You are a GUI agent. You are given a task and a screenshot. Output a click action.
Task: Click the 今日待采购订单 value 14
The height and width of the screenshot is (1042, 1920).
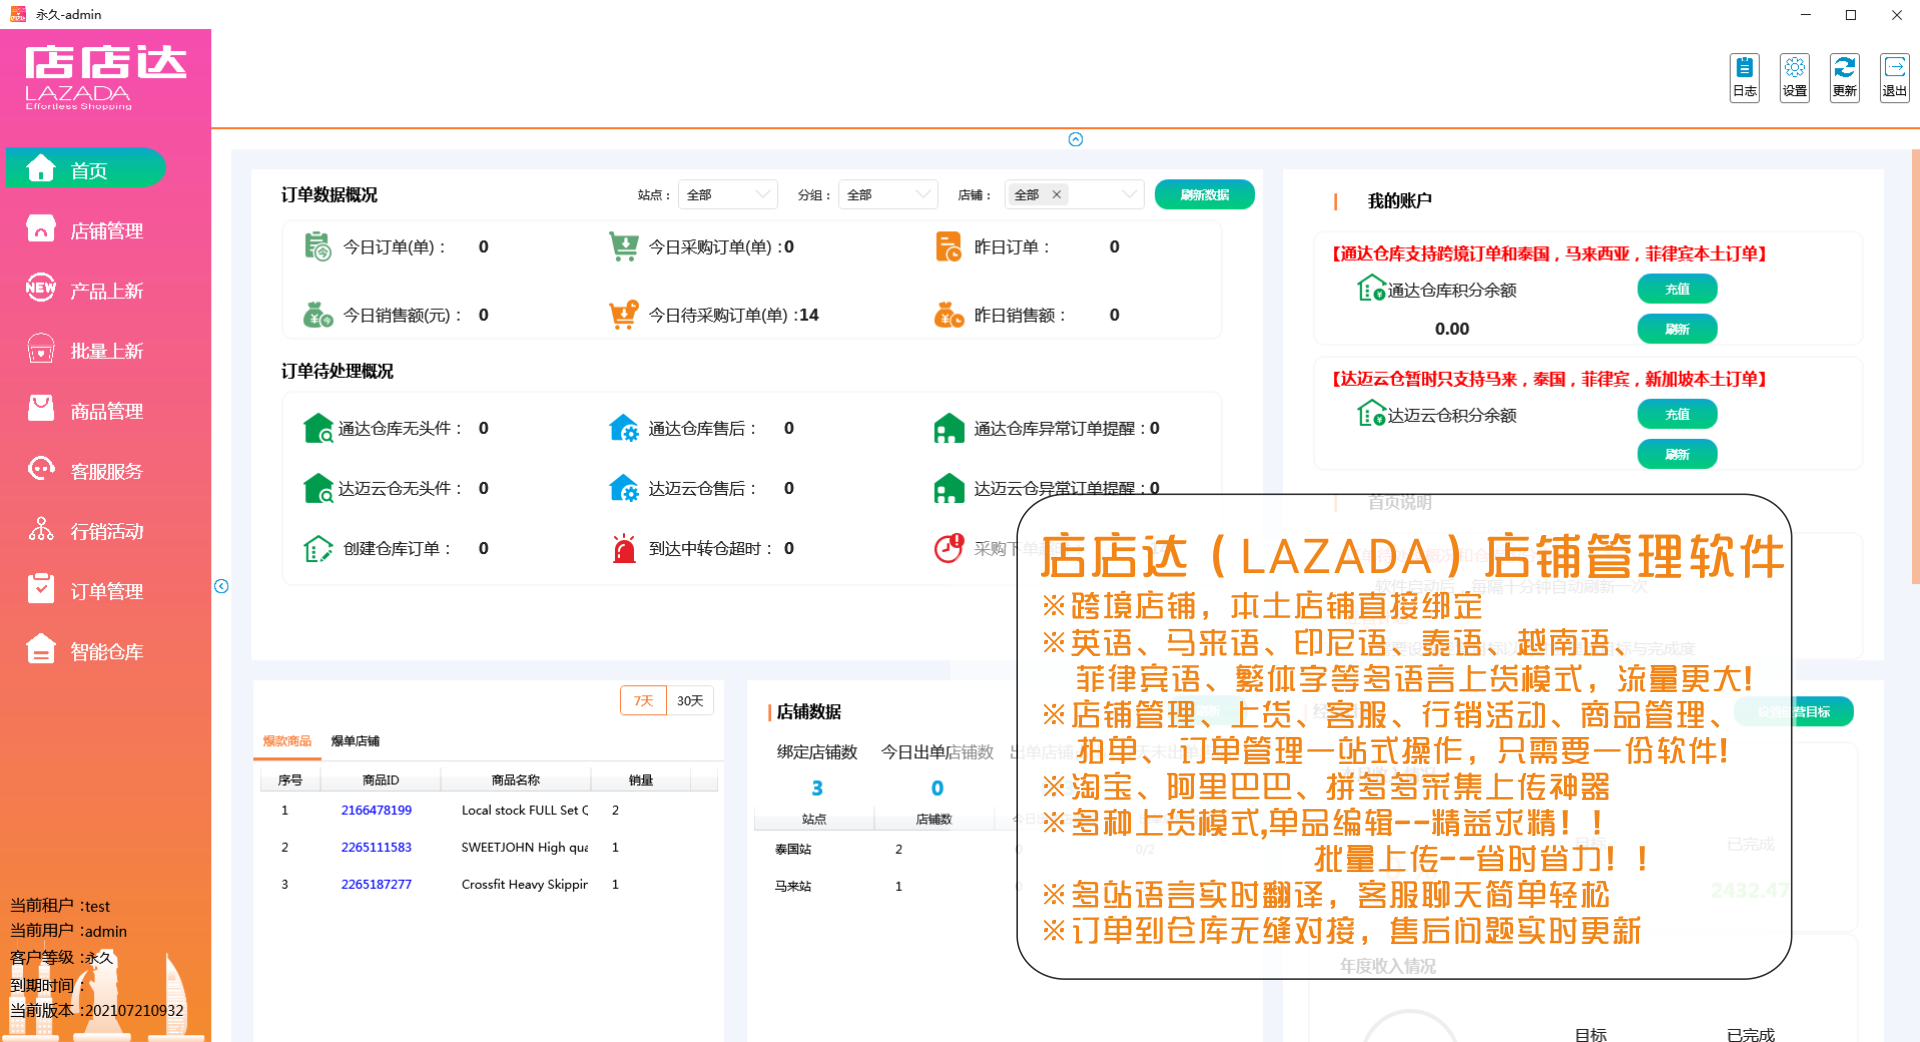point(809,315)
